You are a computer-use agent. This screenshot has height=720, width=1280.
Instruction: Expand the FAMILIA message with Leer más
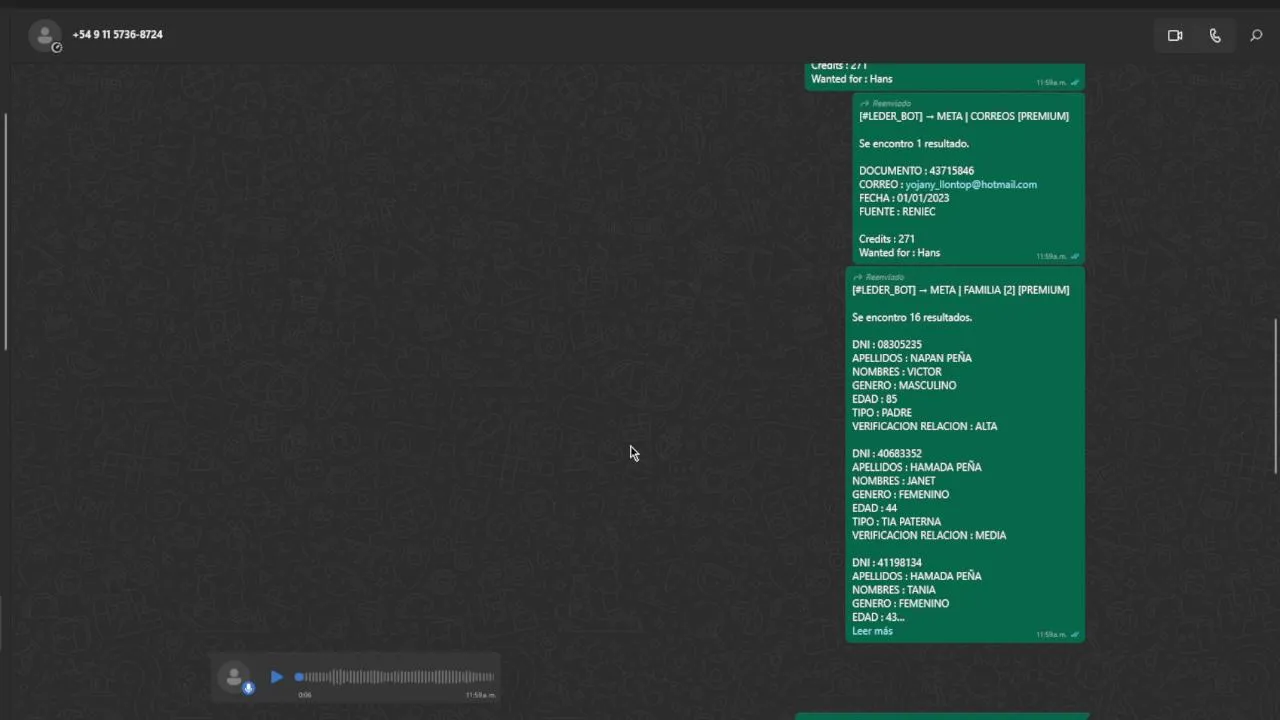[872, 631]
